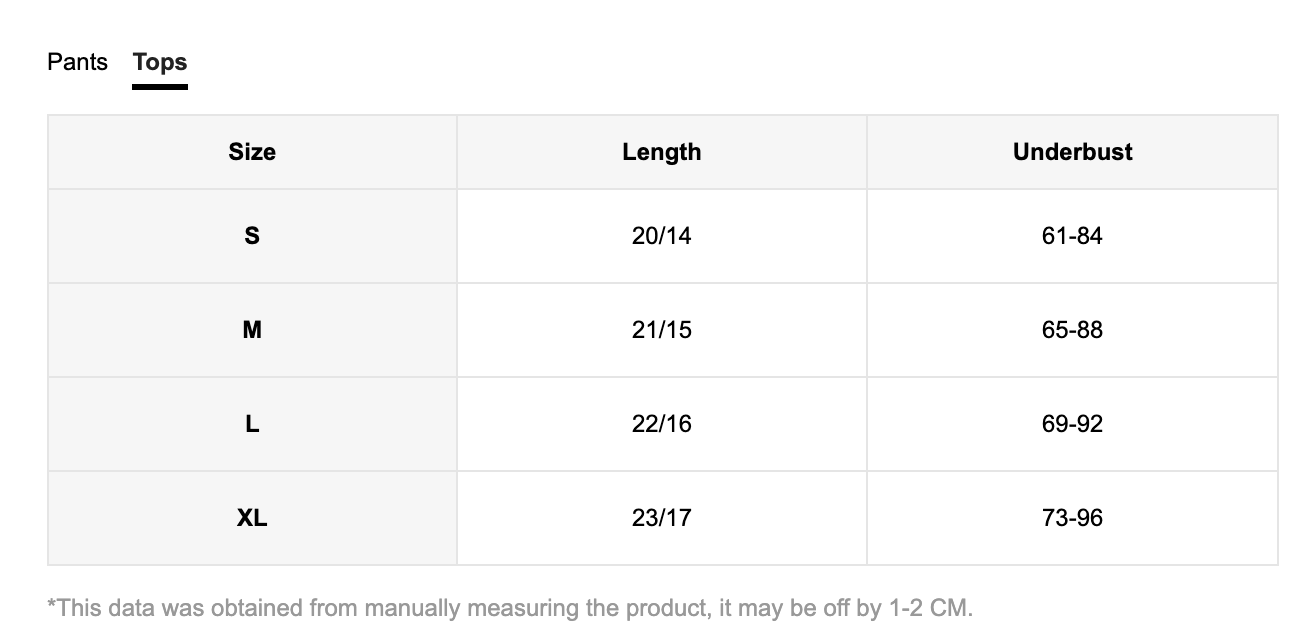1310x640 pixels.
Task: Click the Size column header
Action: click(252, 152)
